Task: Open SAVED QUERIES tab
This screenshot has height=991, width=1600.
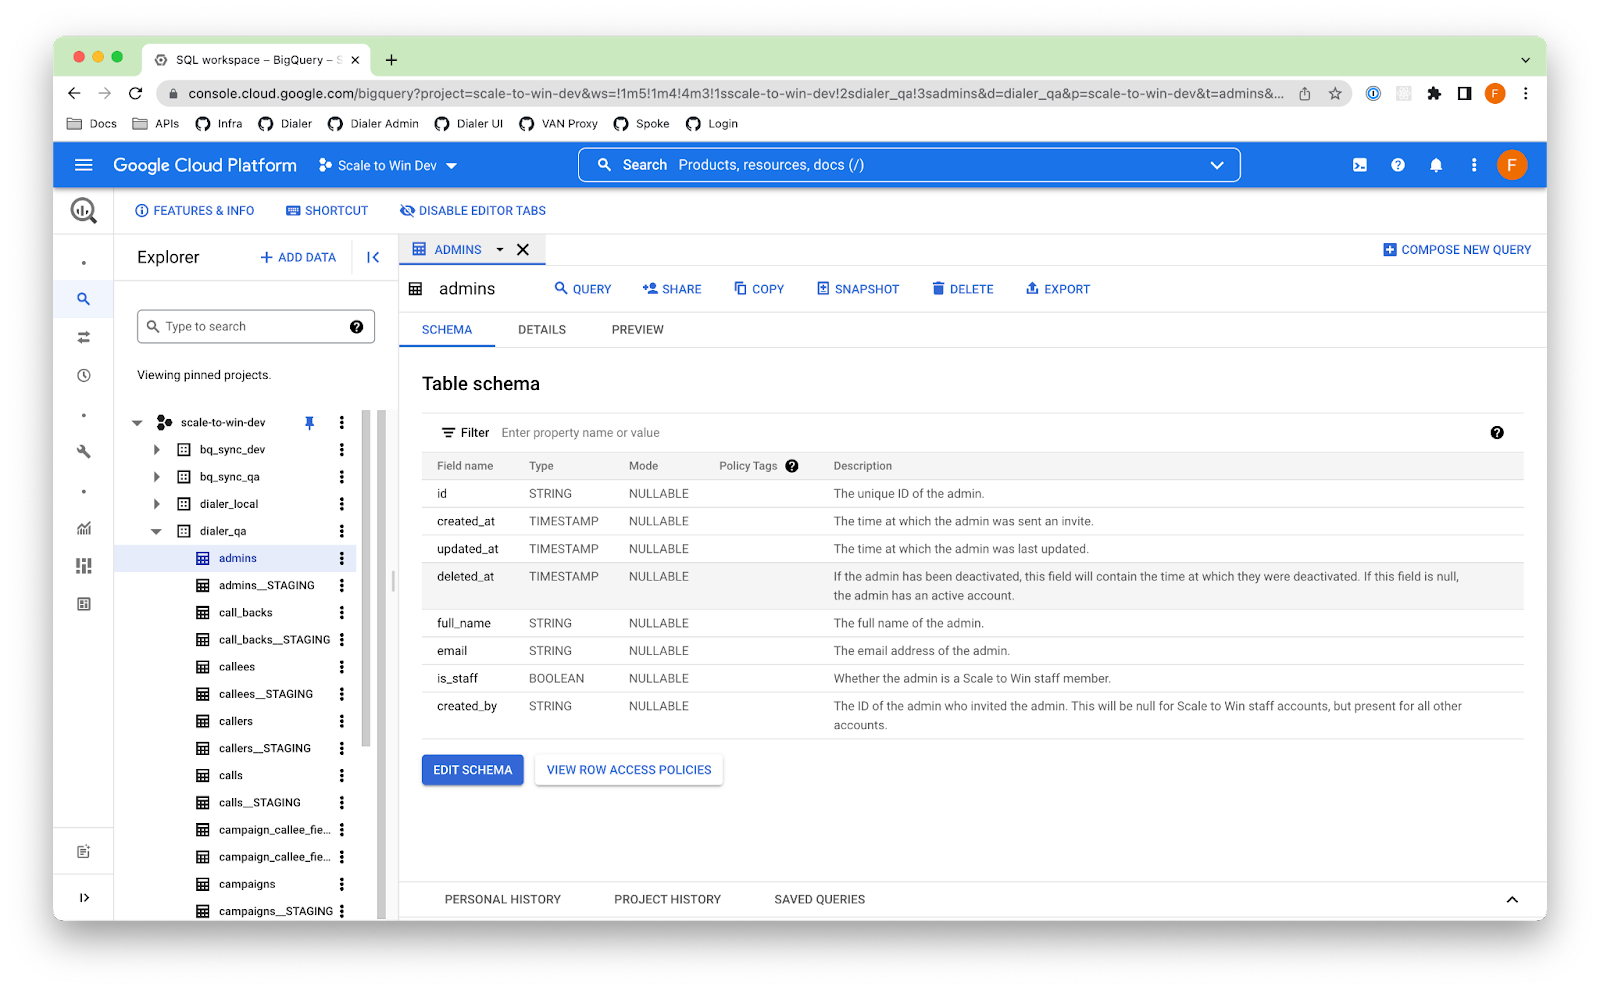Action: [819, 900]
